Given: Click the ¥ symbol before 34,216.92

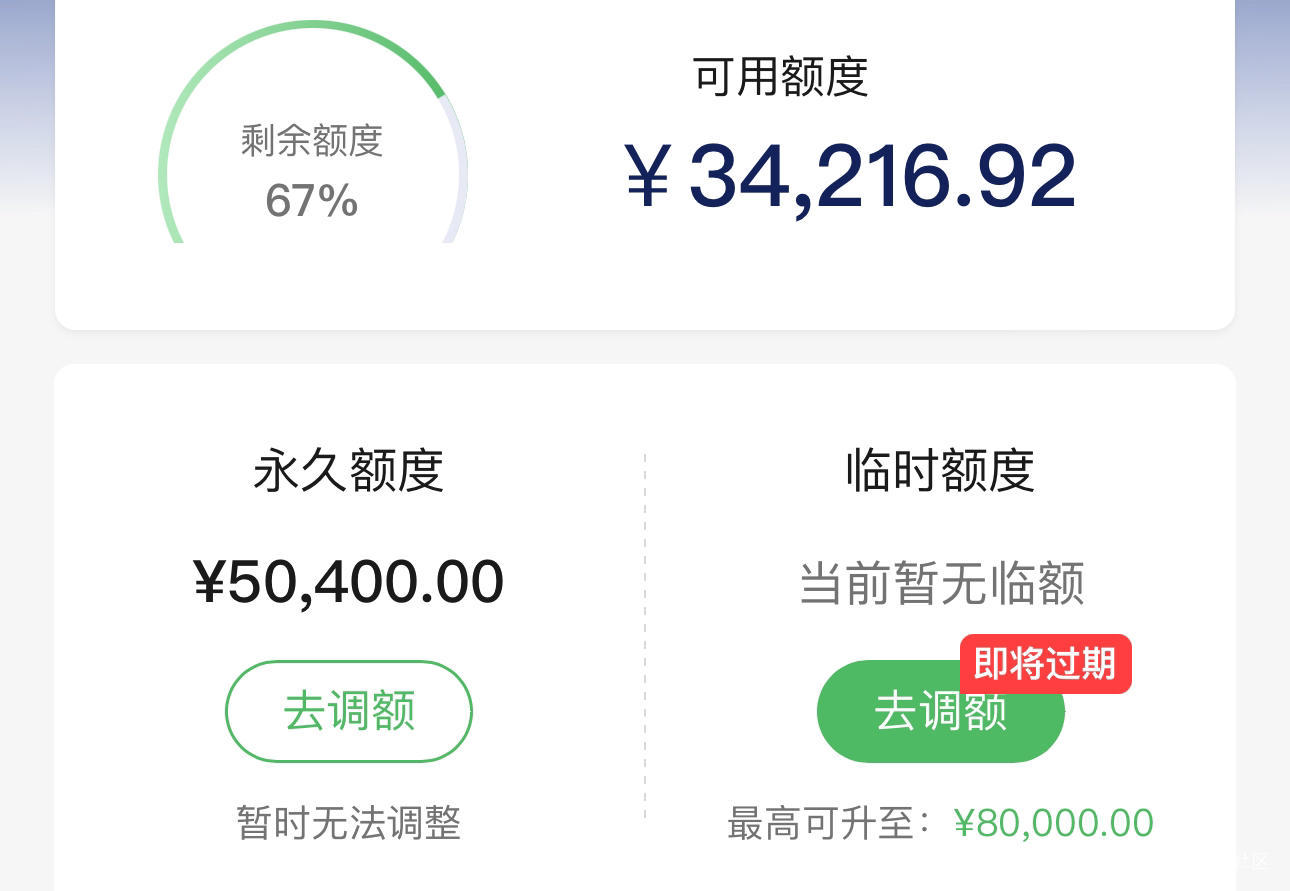Looking at the screenshot, I should pos(647,176).
